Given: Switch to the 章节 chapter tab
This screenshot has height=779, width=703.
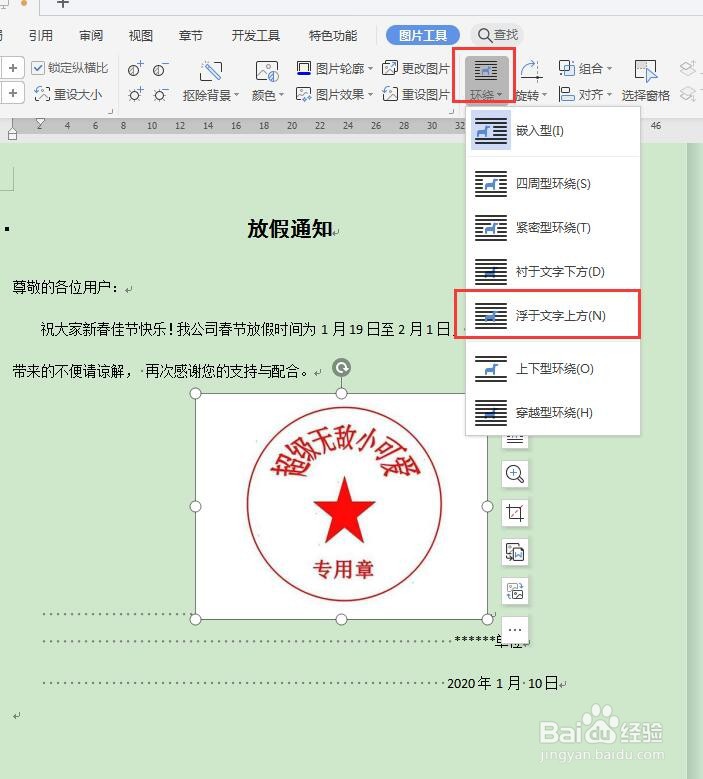Looking at the screenshot, I should (191, 35).
